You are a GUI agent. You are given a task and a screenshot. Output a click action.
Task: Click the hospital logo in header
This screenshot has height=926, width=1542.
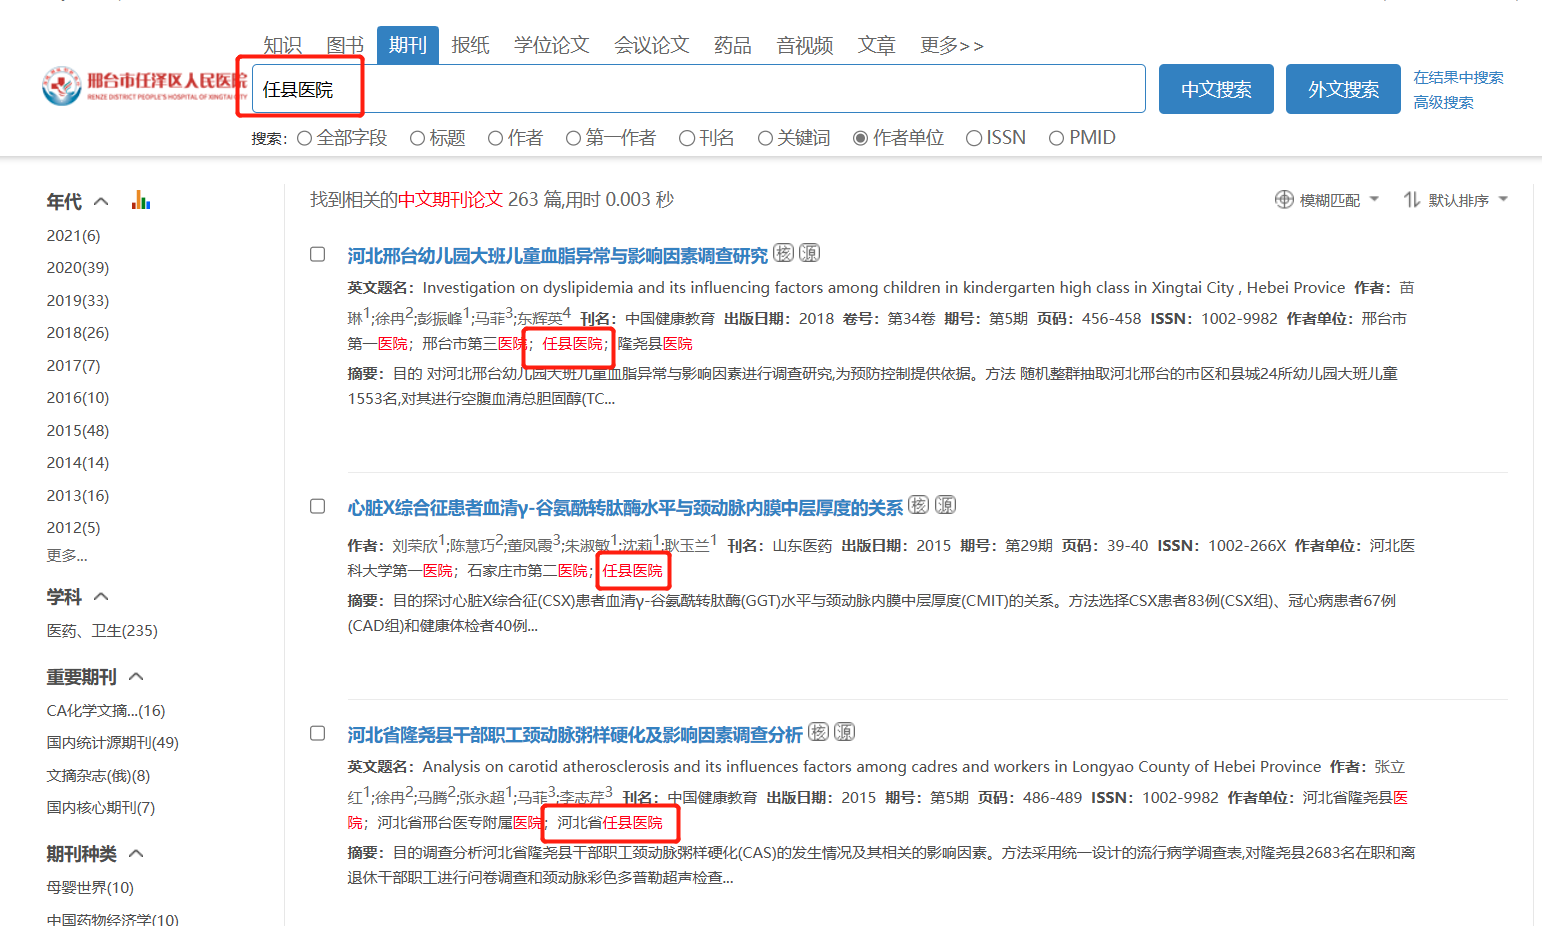145,87
